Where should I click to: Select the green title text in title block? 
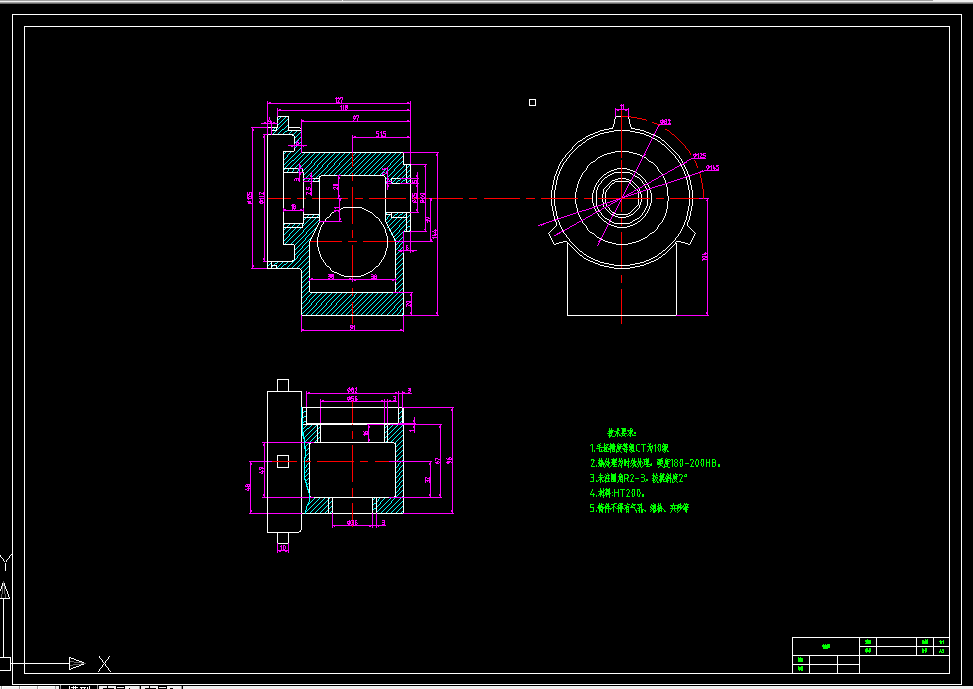coord(826,646)
